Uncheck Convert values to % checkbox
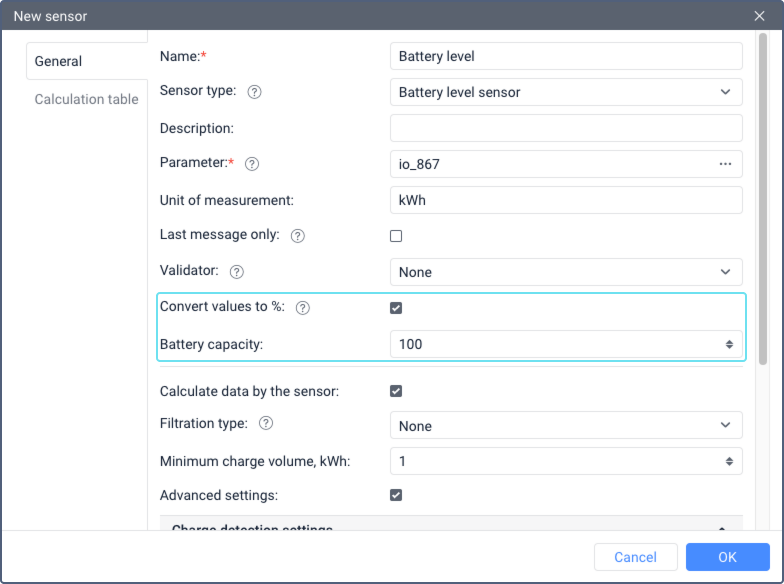 [396, 308]
